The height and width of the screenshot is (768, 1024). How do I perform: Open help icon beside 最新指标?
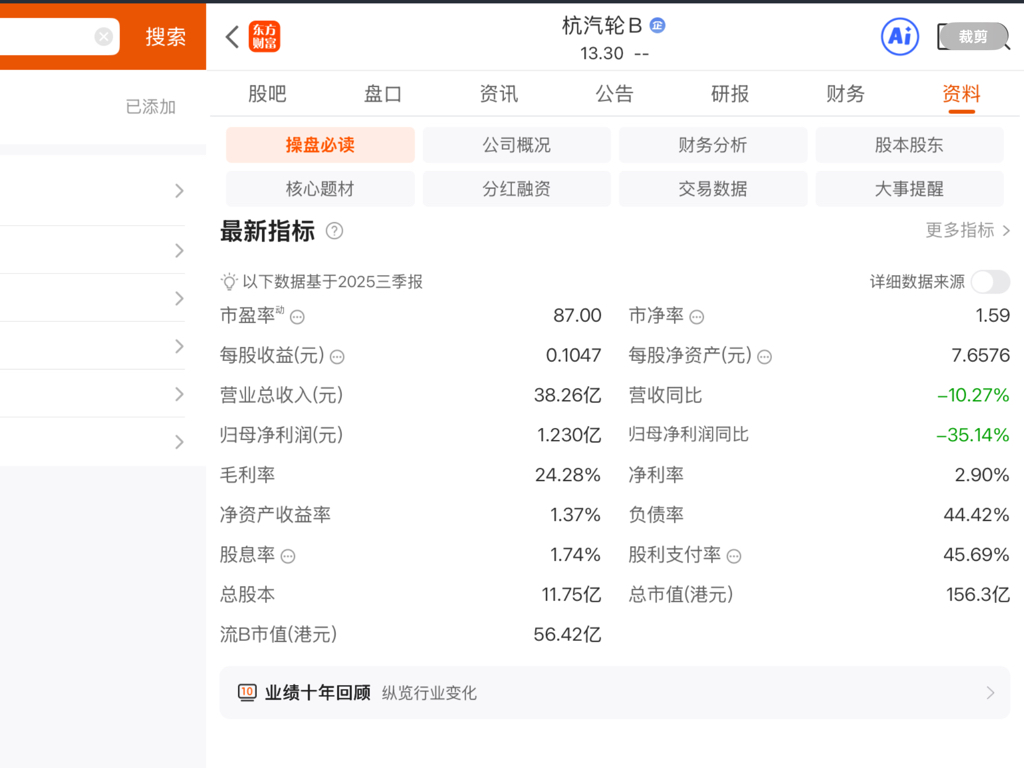tap(334, 231)
